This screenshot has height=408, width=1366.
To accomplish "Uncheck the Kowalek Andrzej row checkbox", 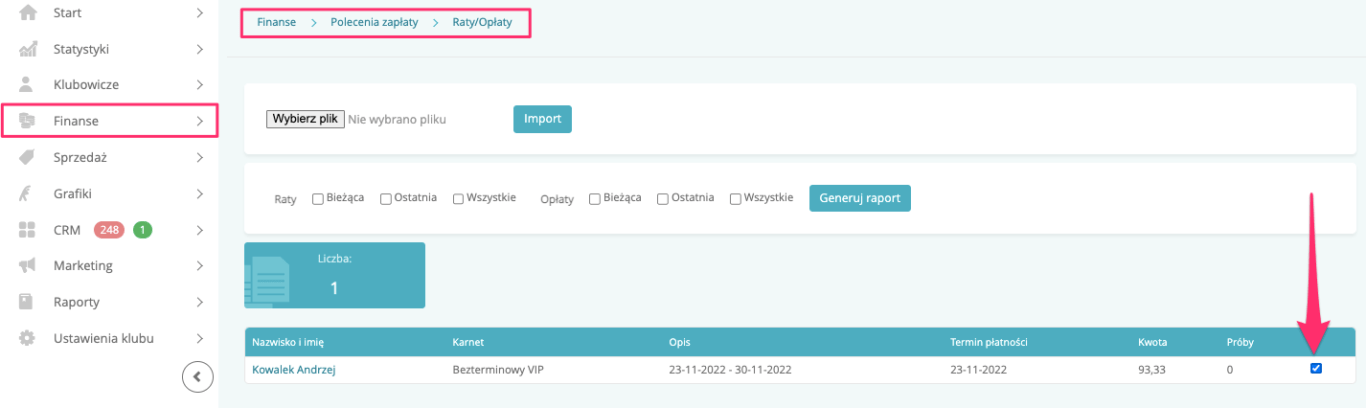I will 1316,368.
